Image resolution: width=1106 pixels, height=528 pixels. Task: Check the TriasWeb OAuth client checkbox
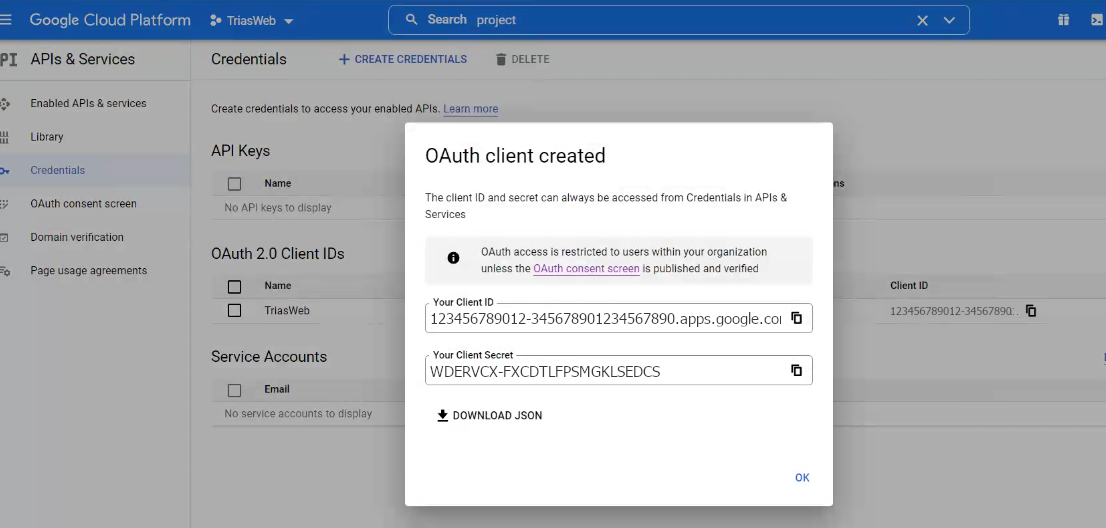pos(234,311)
